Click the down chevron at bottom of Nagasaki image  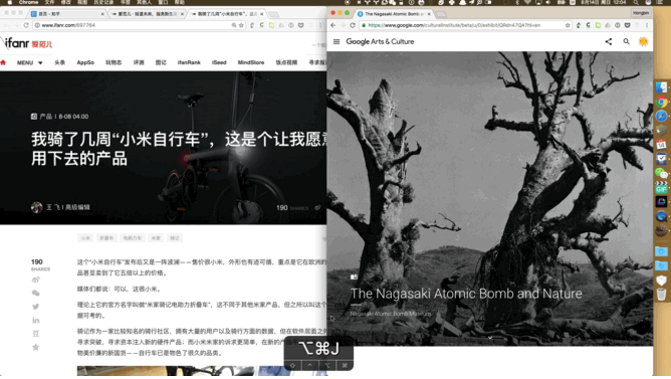(490, 338)
